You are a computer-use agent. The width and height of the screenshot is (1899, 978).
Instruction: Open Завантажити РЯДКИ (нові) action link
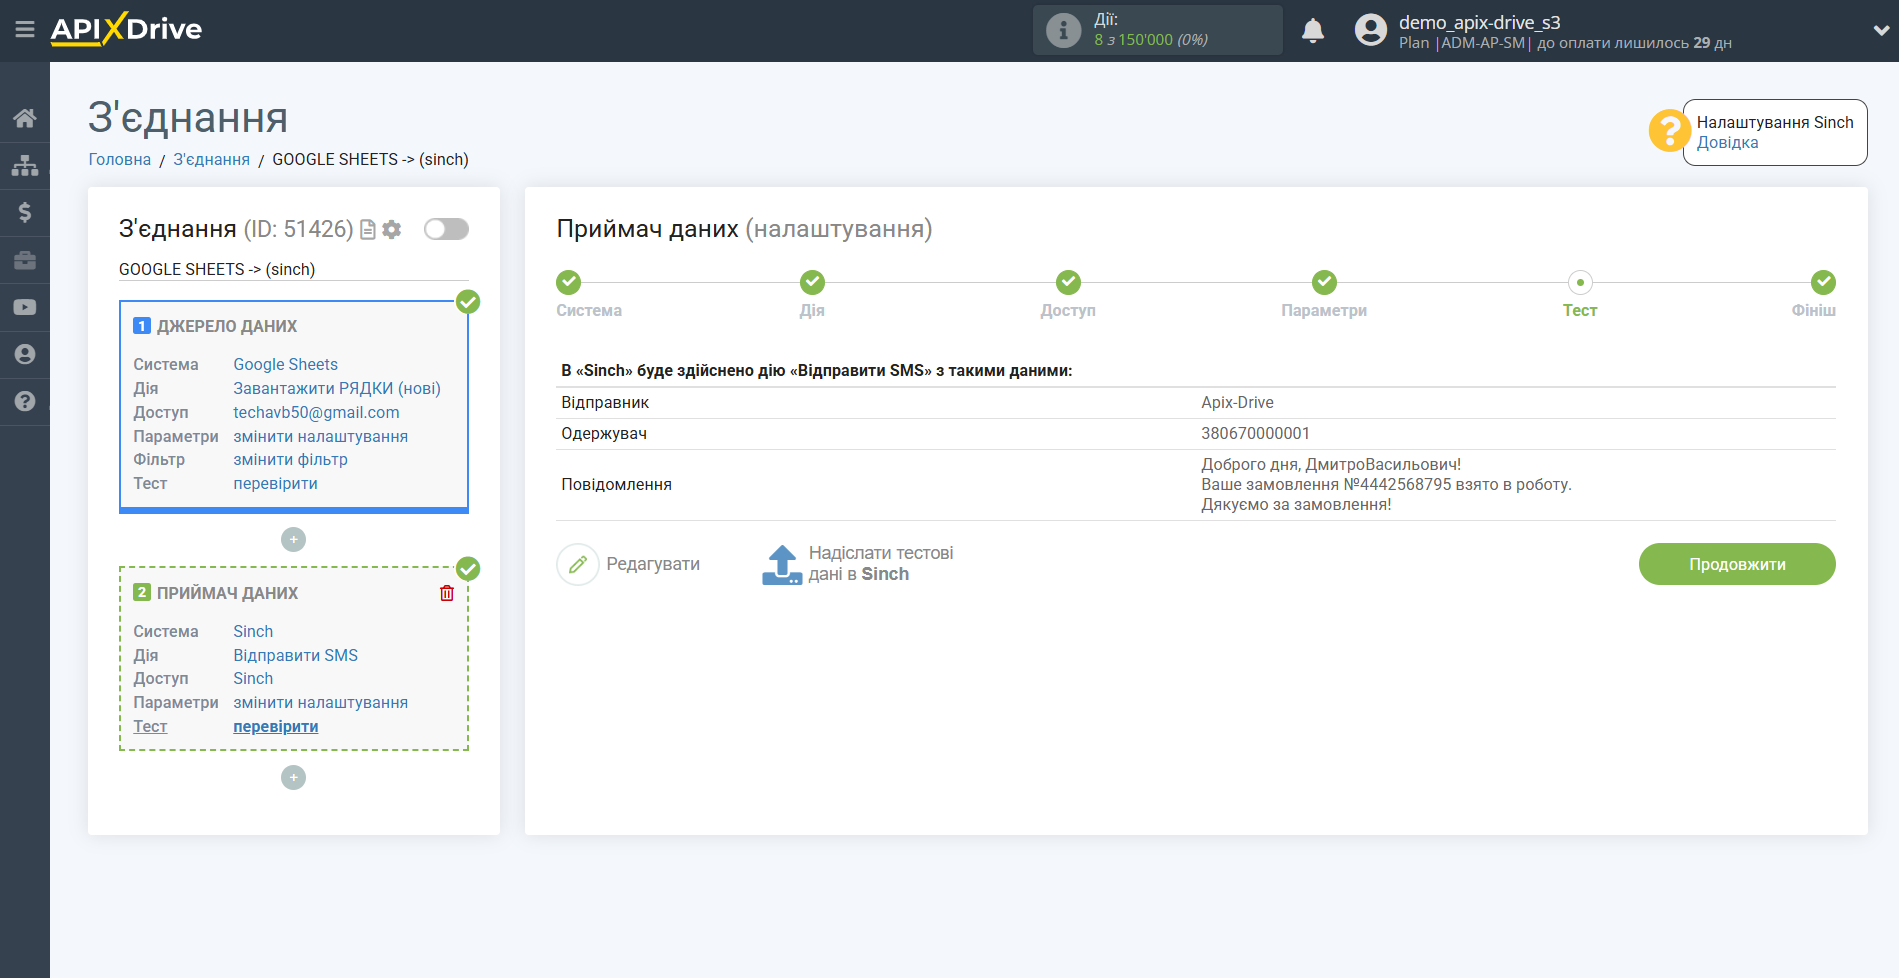coord(337,388)
